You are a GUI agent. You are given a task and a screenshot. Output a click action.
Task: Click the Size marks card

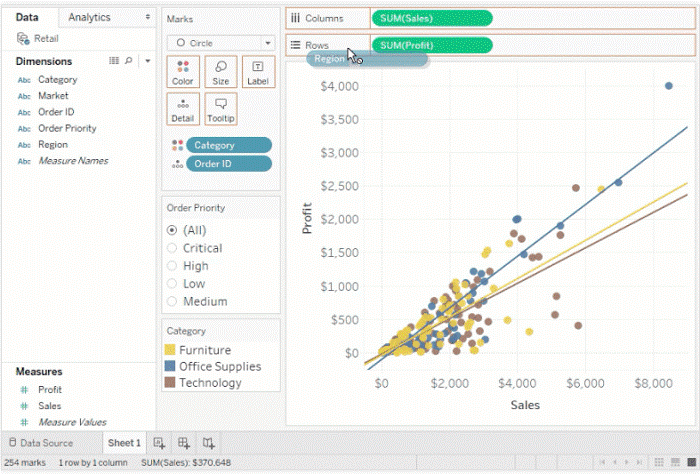coord(221,71)
